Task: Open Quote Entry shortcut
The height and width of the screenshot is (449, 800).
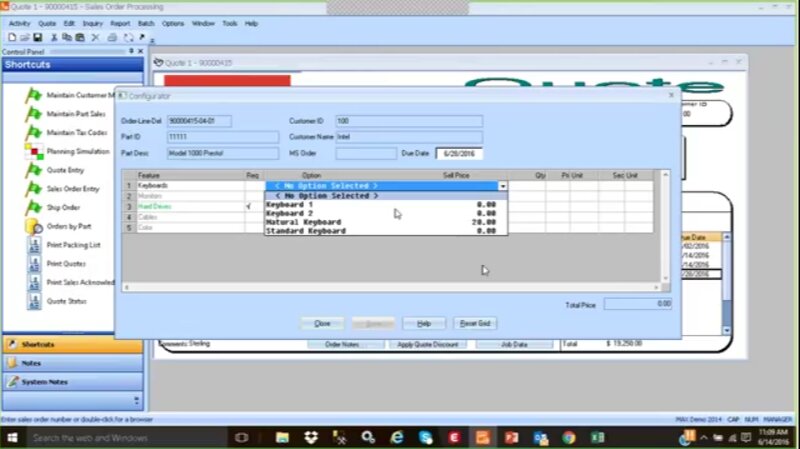Action: (64, 169)
